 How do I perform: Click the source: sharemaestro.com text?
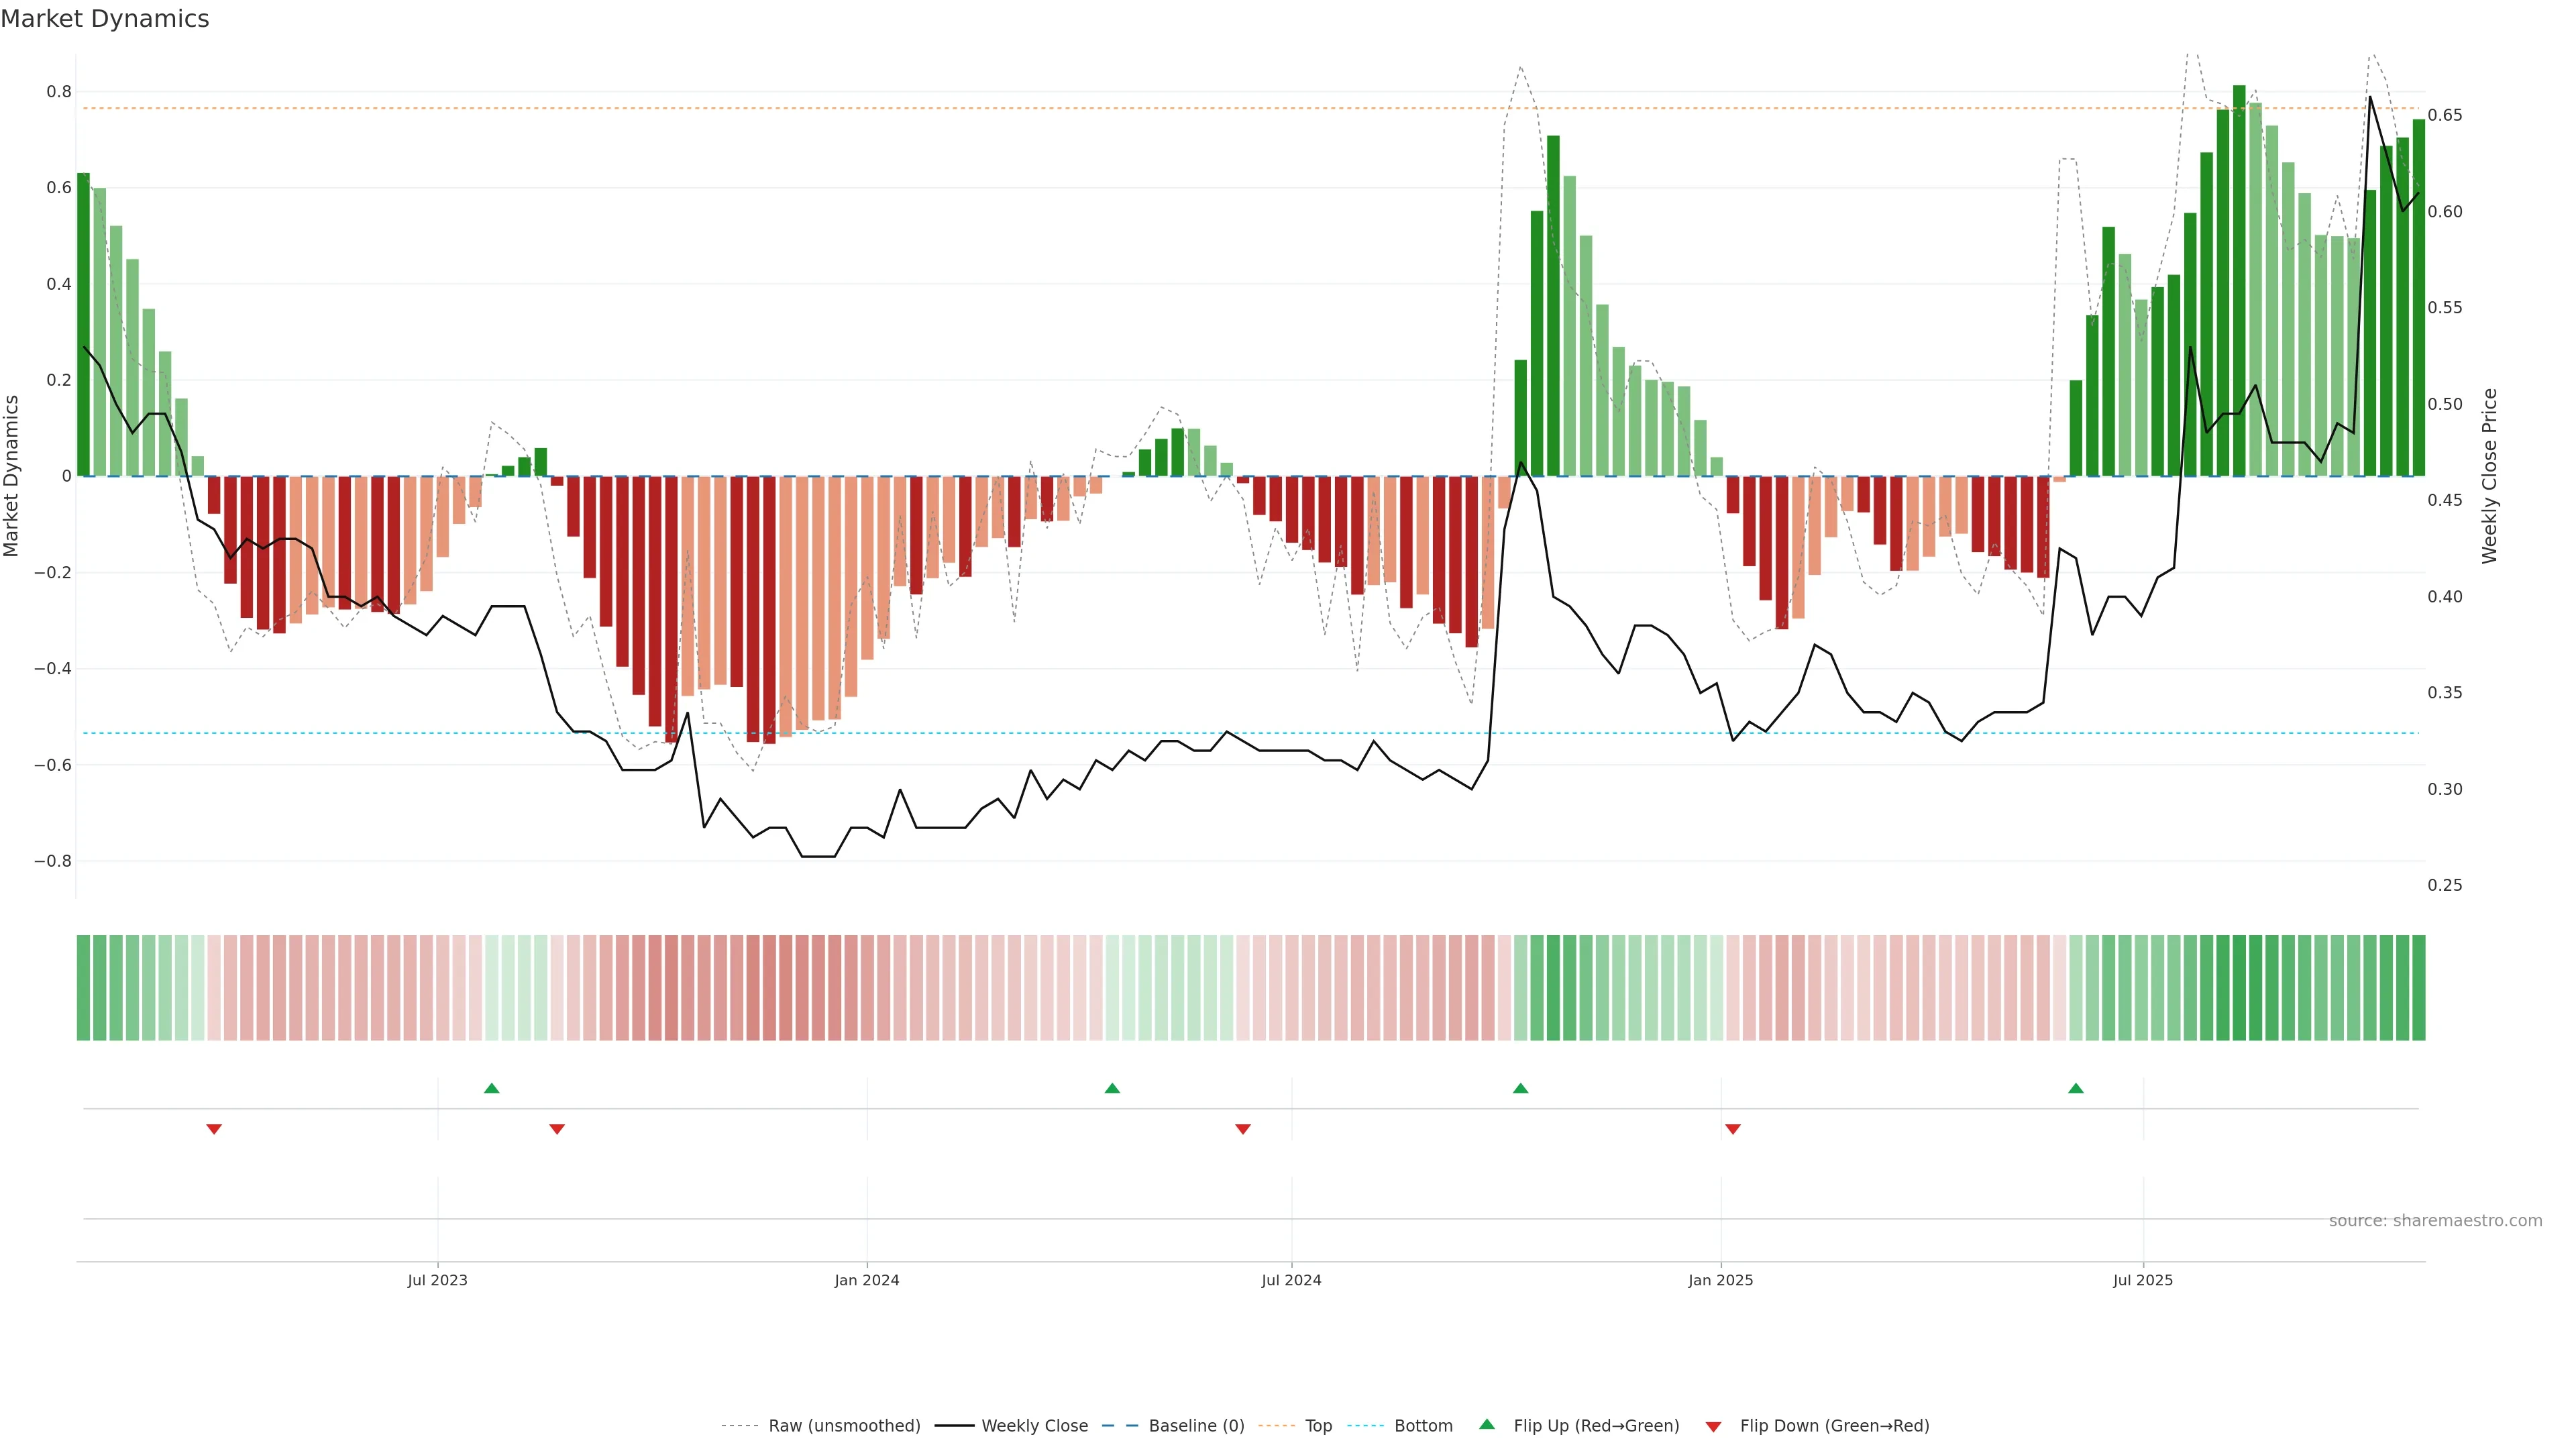point(2435,1221)
